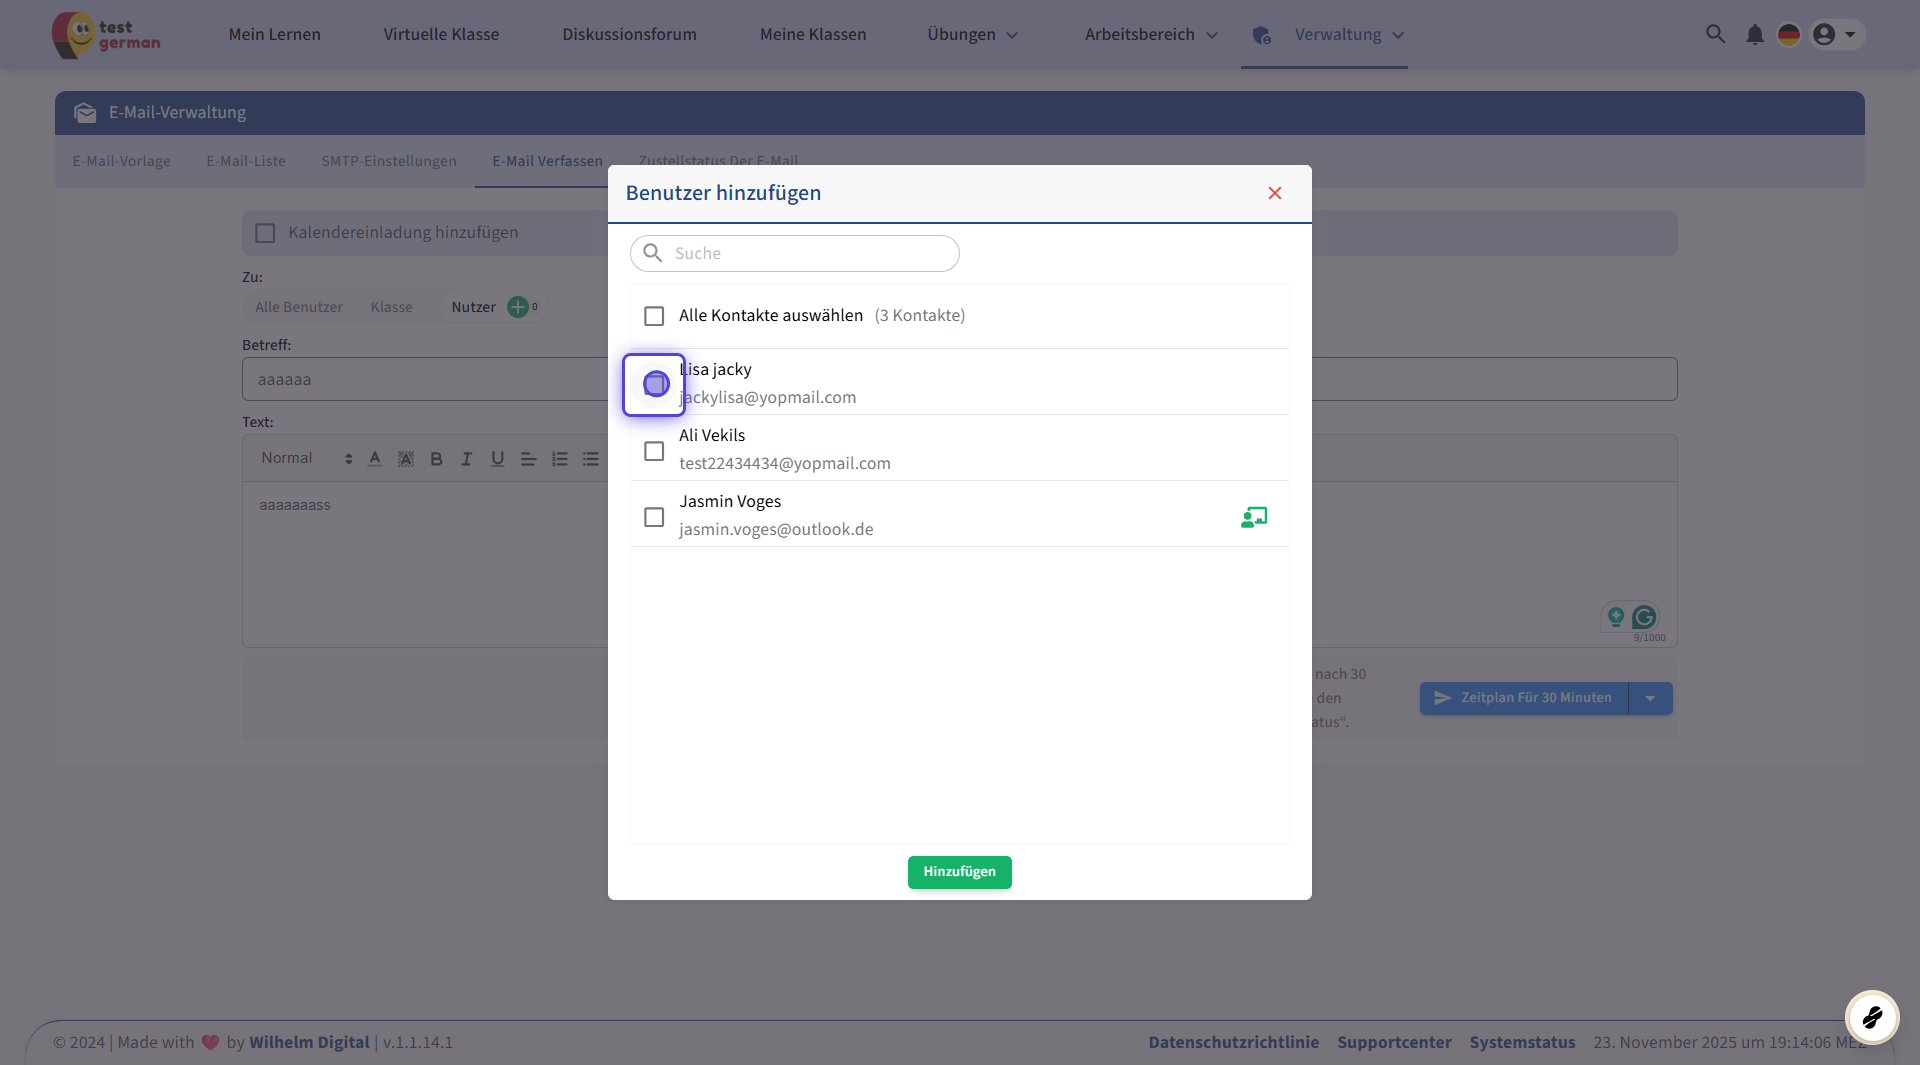Click the floating help widget icon
1920x1065 pixels.
1871,1017
